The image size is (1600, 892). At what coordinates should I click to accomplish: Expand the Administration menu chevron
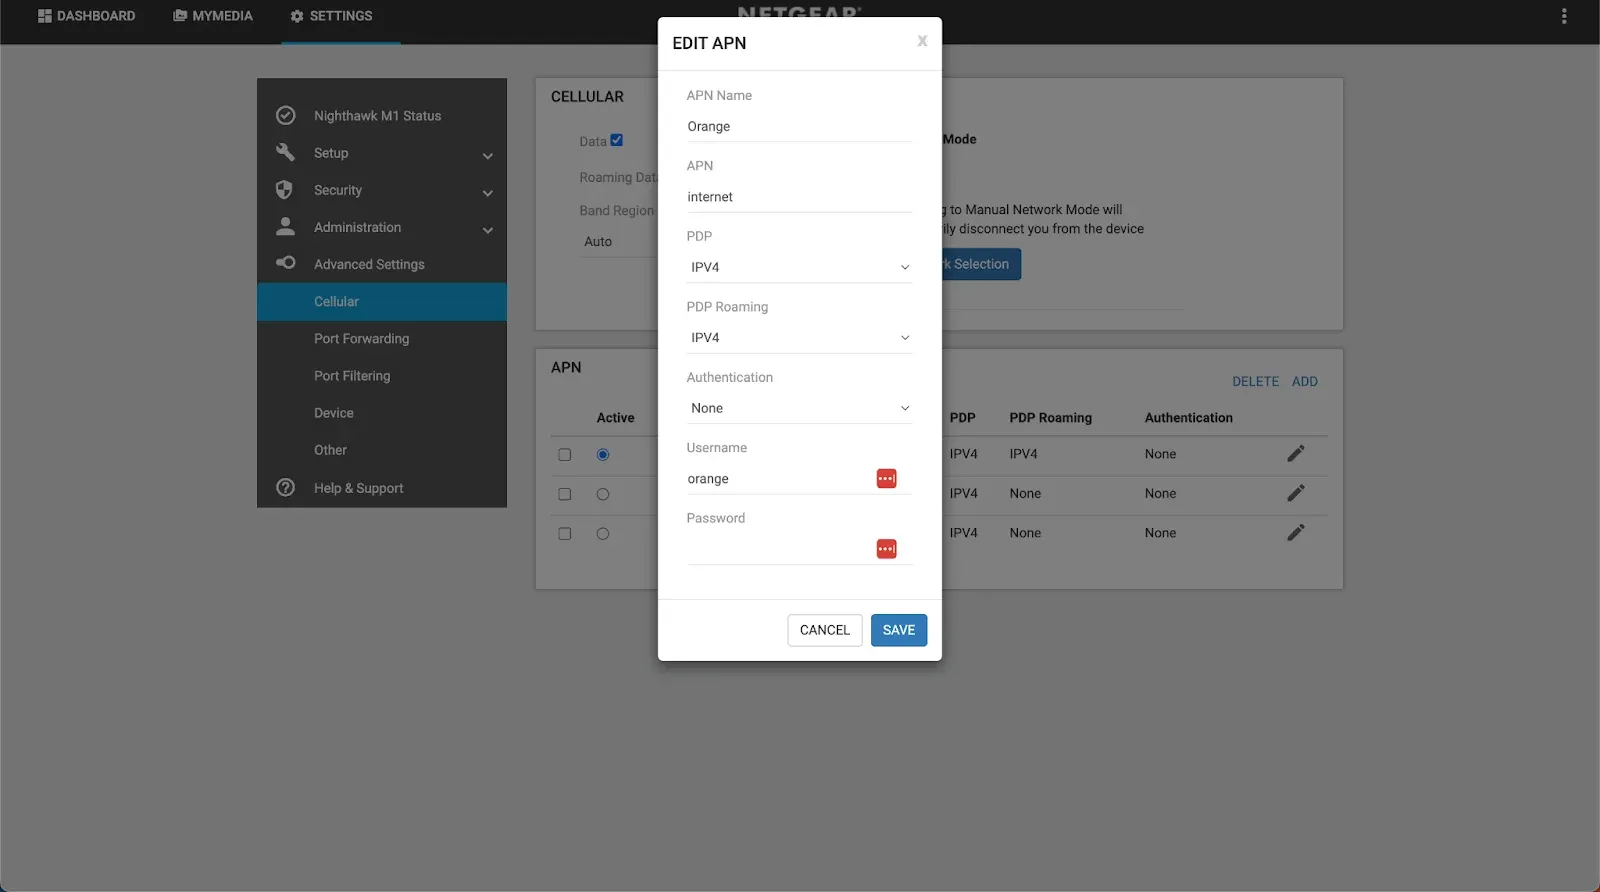(x=488, y=230)
